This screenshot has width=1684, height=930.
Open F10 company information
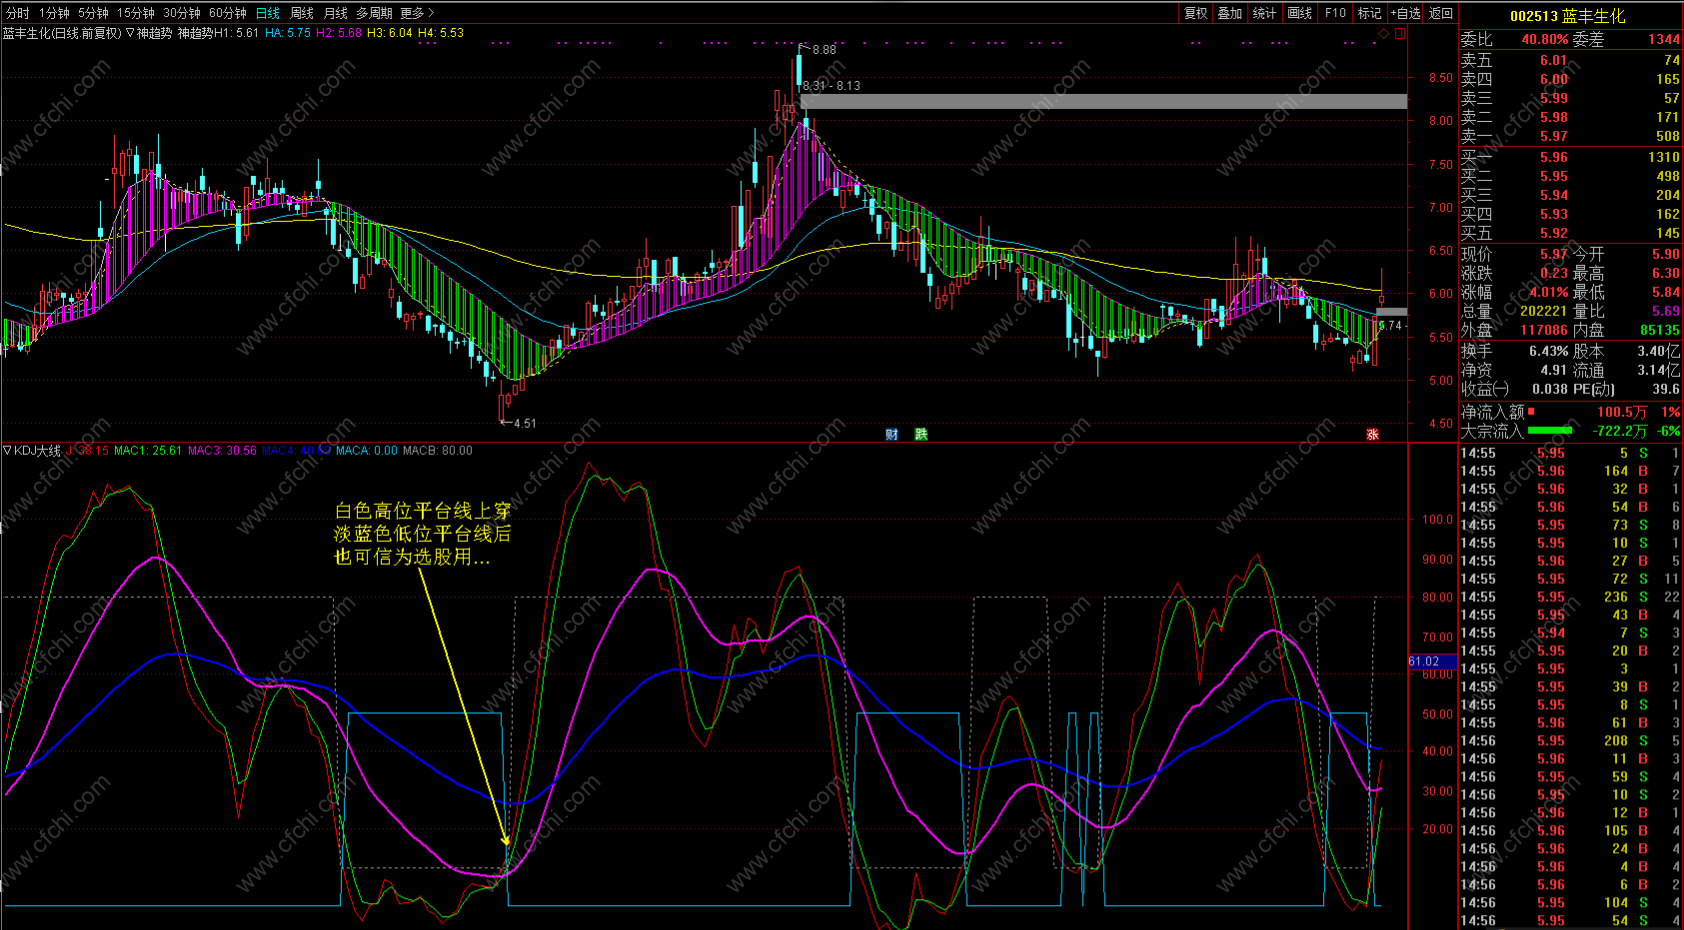click(x=1335, y=13)
